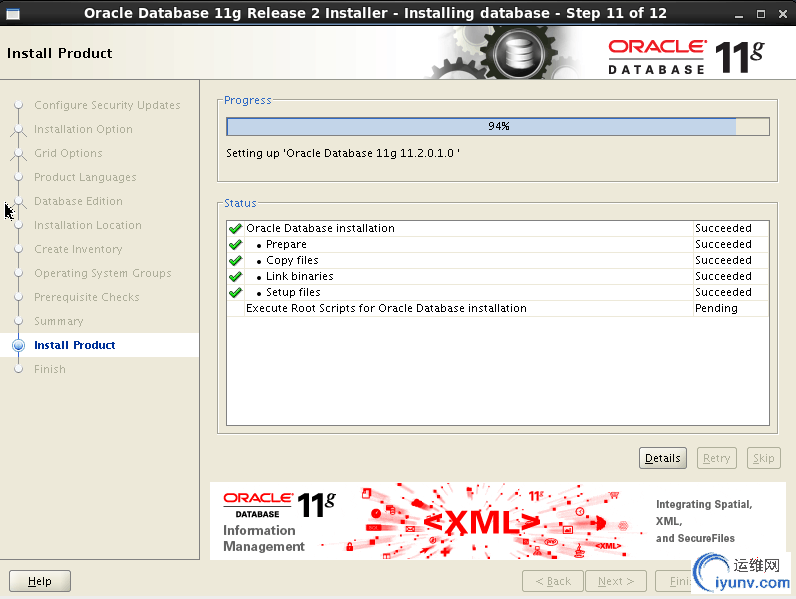This screenshot has height=599, width=796.
Task: Click the 'Setting up Oracle Database 11g' message
Action: tap(343, 153)
